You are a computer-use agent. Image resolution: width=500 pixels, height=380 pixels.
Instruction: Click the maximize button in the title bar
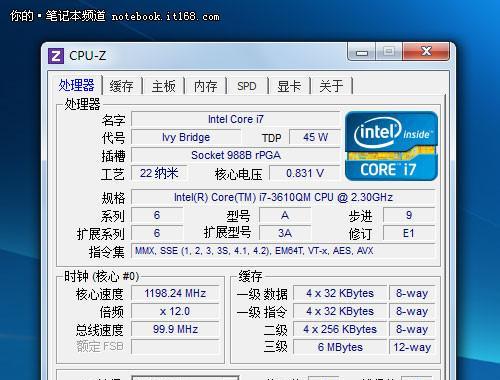point(389,52)
